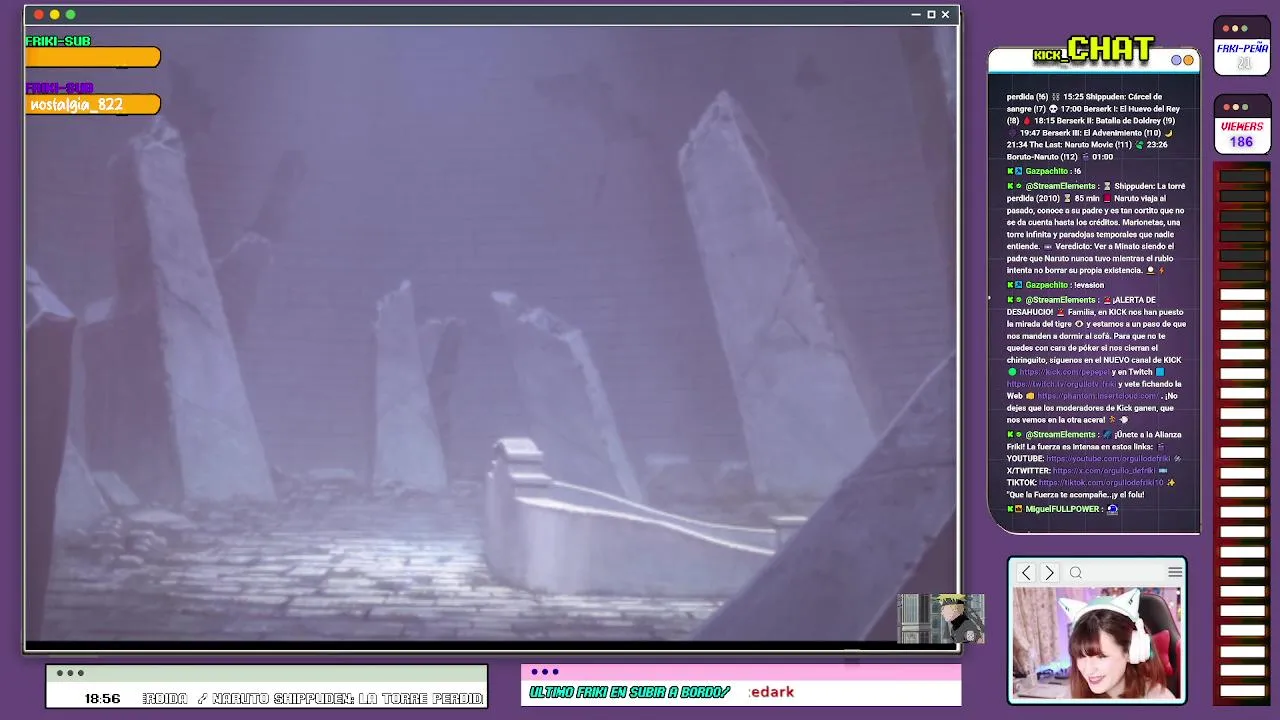This screenshot has width=1280, height=720.
Task: Click the close X of the video window
Action: pyautogui.click(x=945, y=14)
